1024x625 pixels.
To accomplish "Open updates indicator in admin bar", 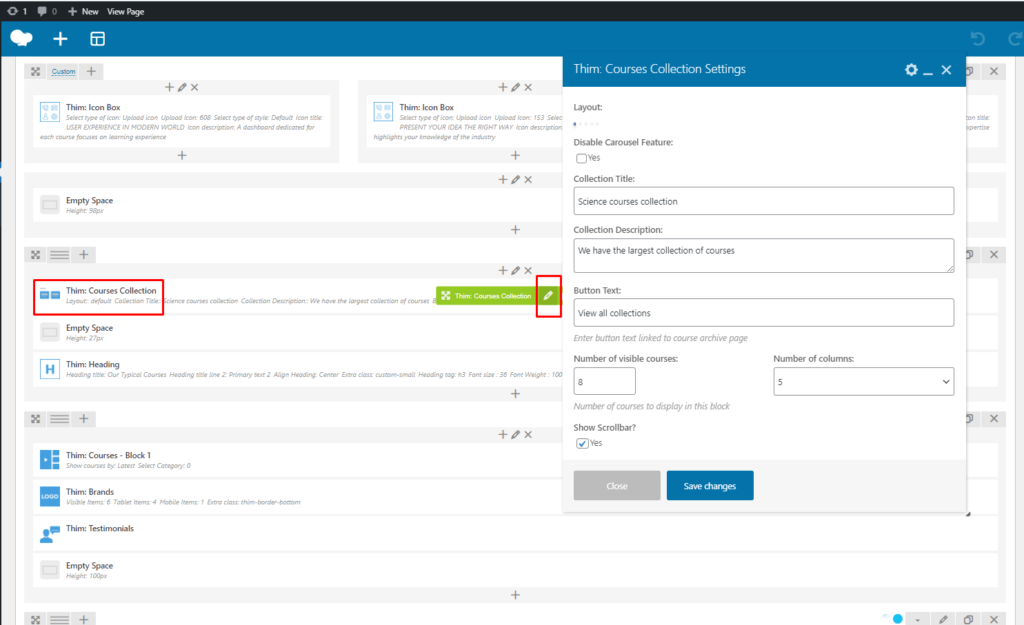I will (18, 11).
